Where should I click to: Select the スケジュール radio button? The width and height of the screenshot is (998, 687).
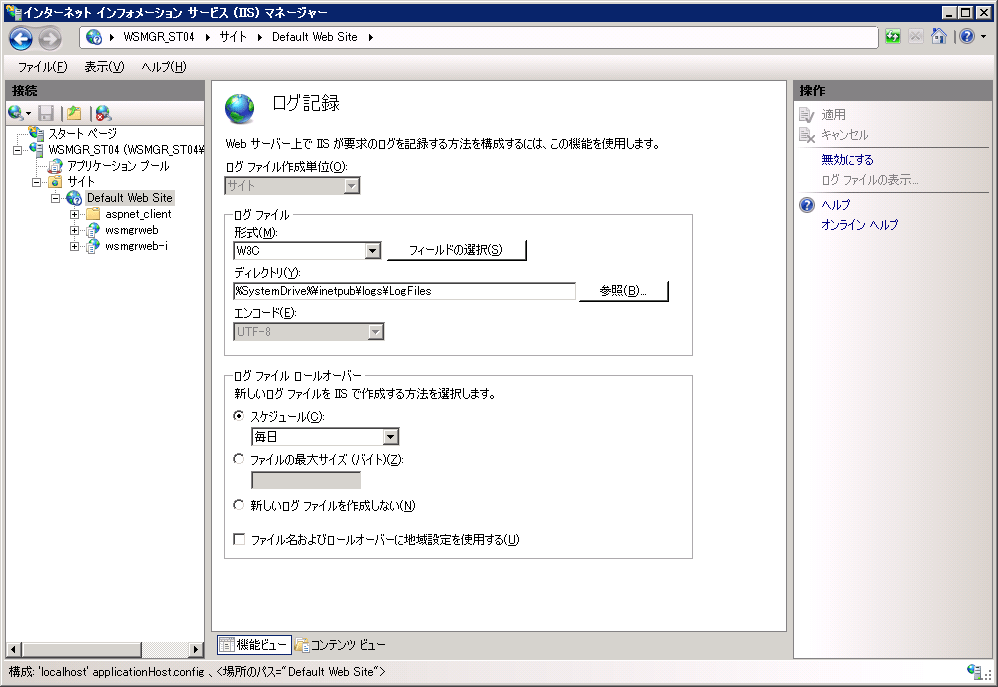pyautogui.click(x=238, y=416)
